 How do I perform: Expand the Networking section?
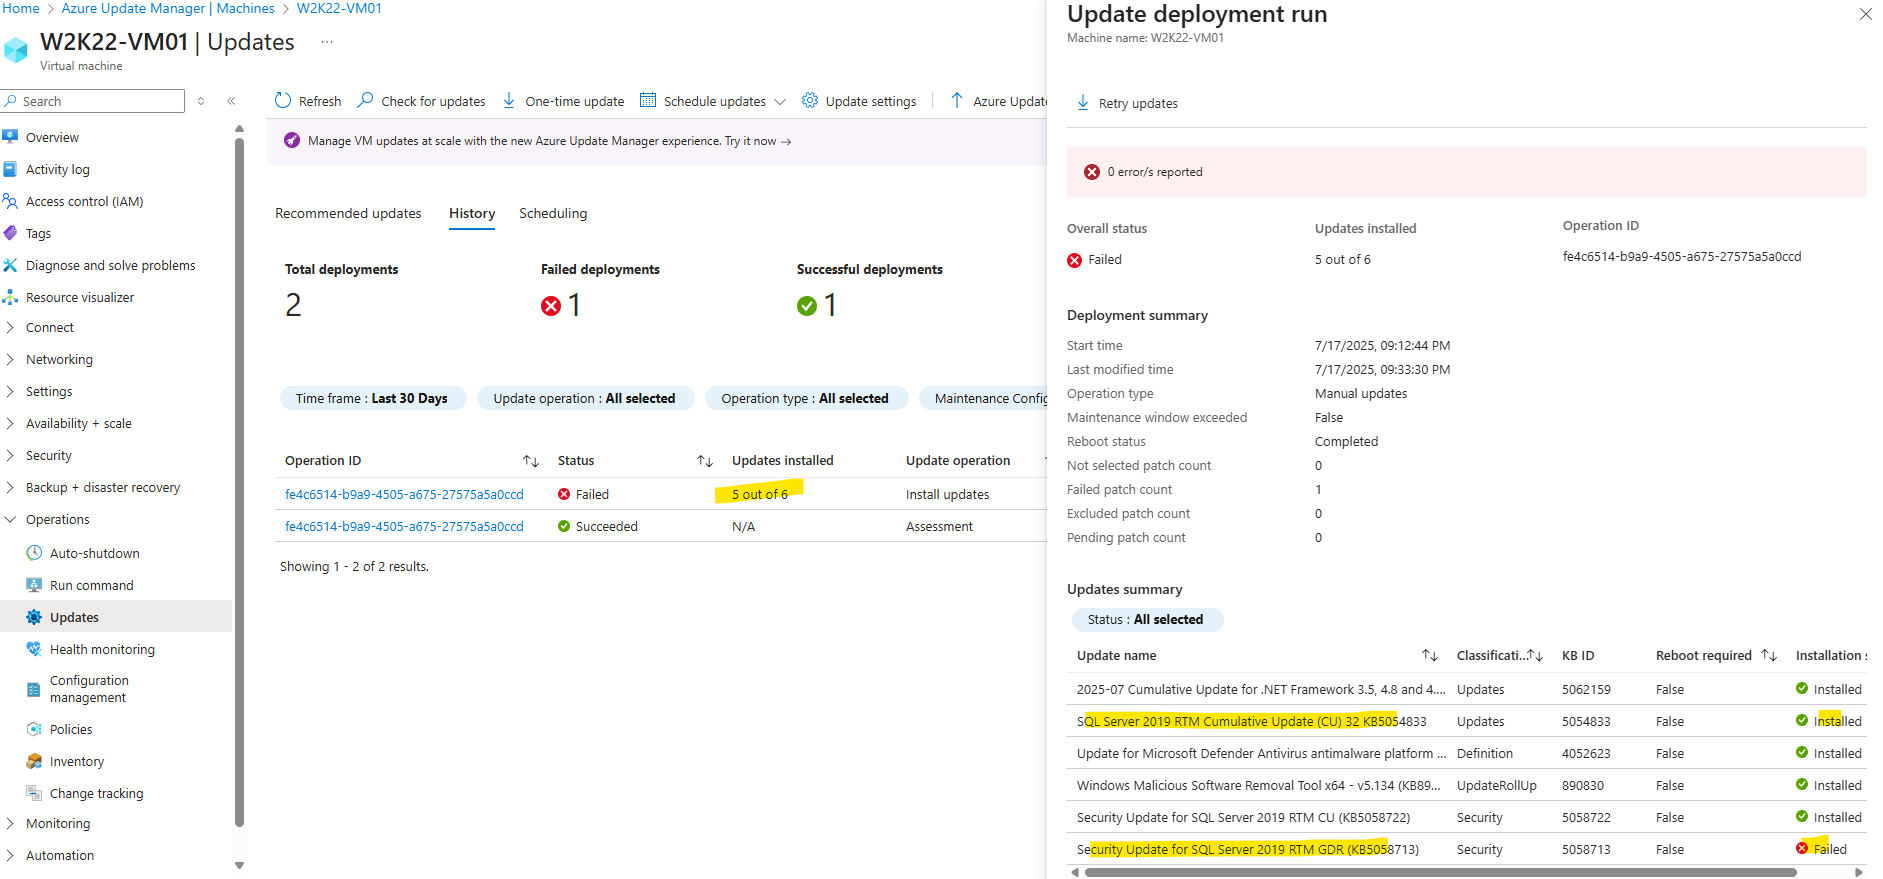[x=10, y=360]
